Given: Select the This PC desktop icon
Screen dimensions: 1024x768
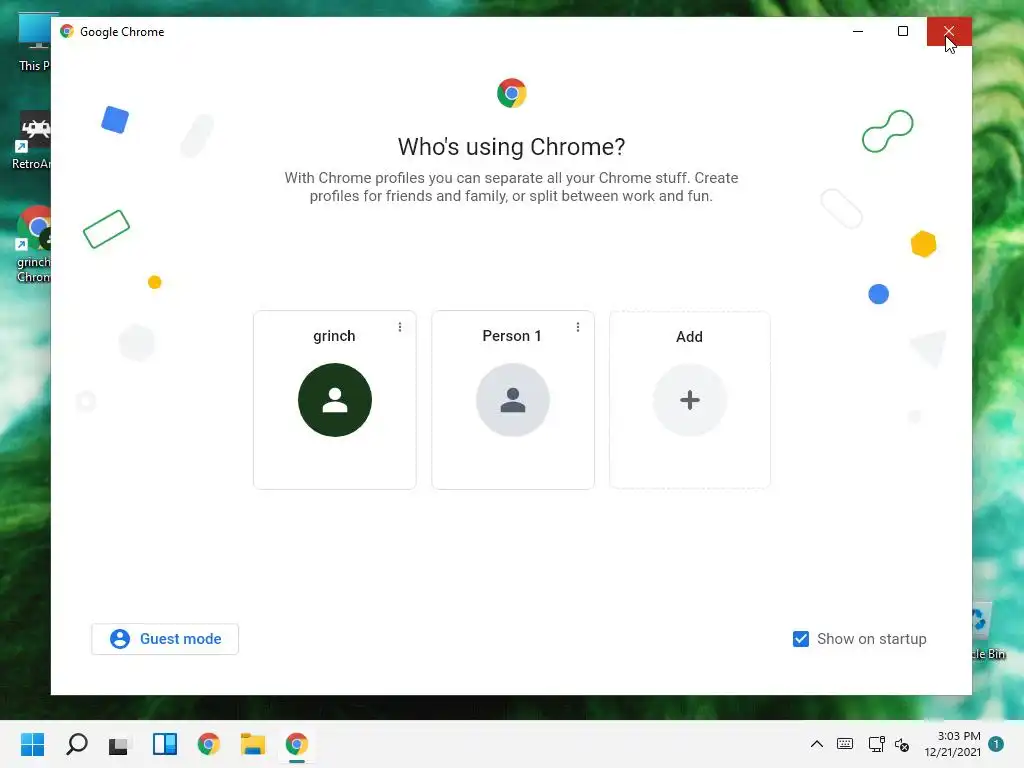Looking at the screenshot, I should point(33,43).
